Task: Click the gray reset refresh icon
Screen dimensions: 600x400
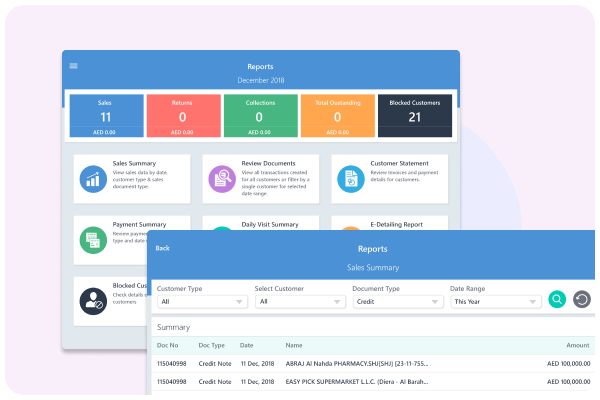Action: 581,299
